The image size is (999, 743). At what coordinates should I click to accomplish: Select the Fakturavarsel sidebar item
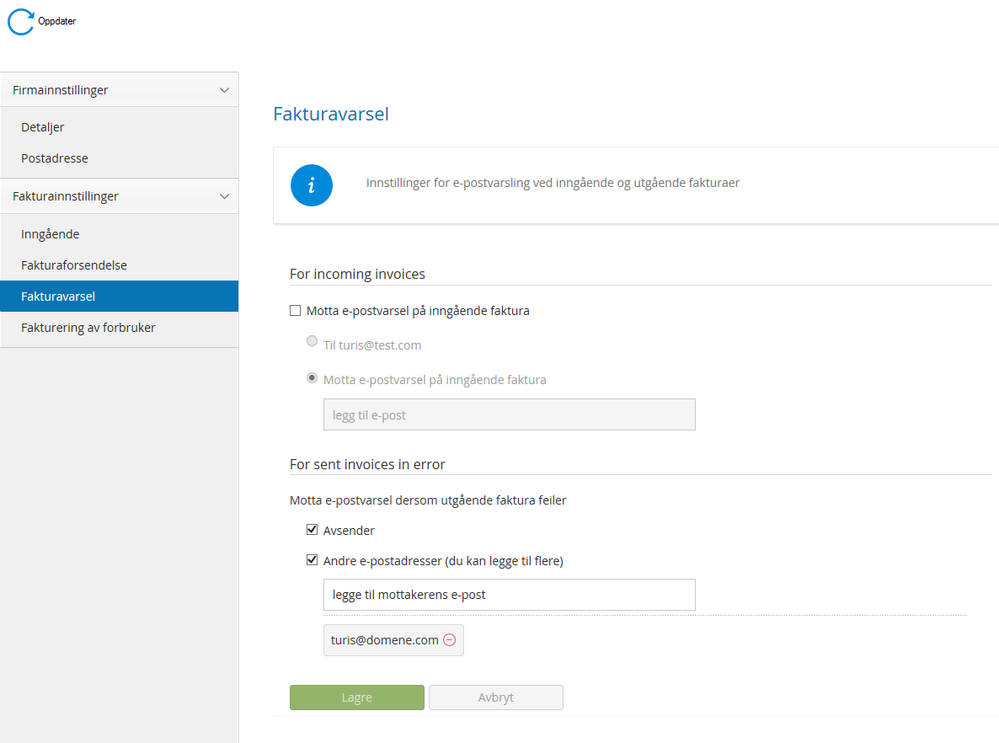coord(58,296)
